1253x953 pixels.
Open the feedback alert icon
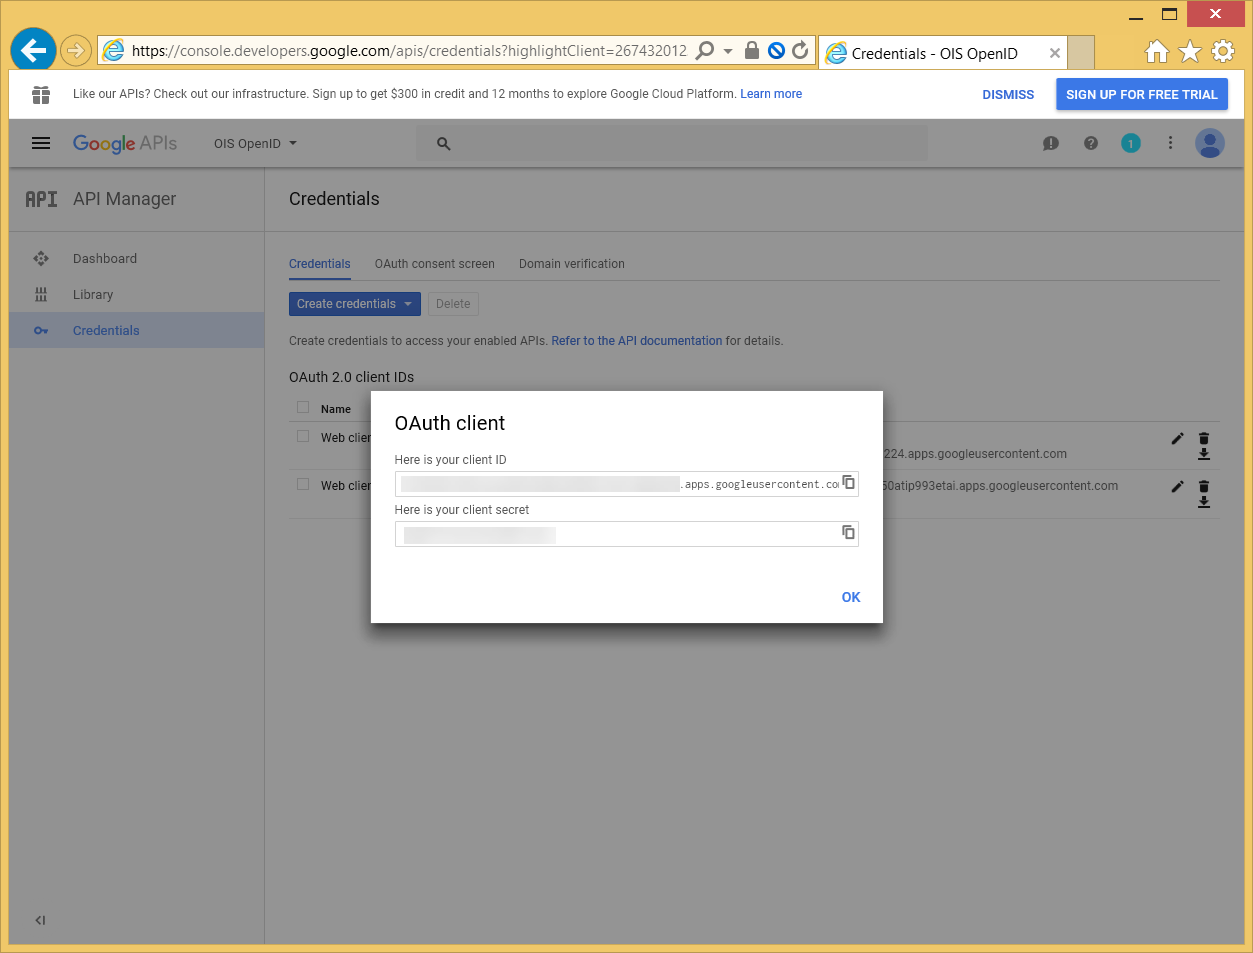[1051, 143]
